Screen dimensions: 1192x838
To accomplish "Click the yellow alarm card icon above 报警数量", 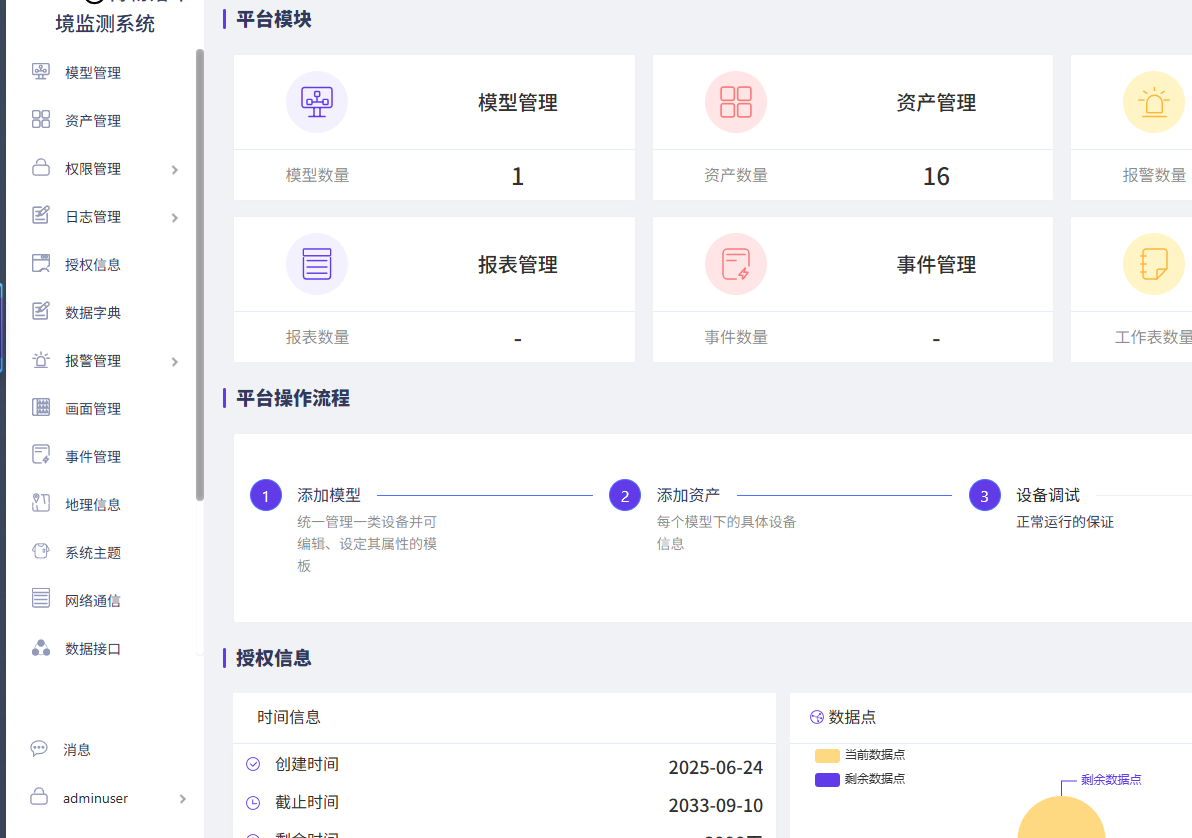I will 1154,102.
